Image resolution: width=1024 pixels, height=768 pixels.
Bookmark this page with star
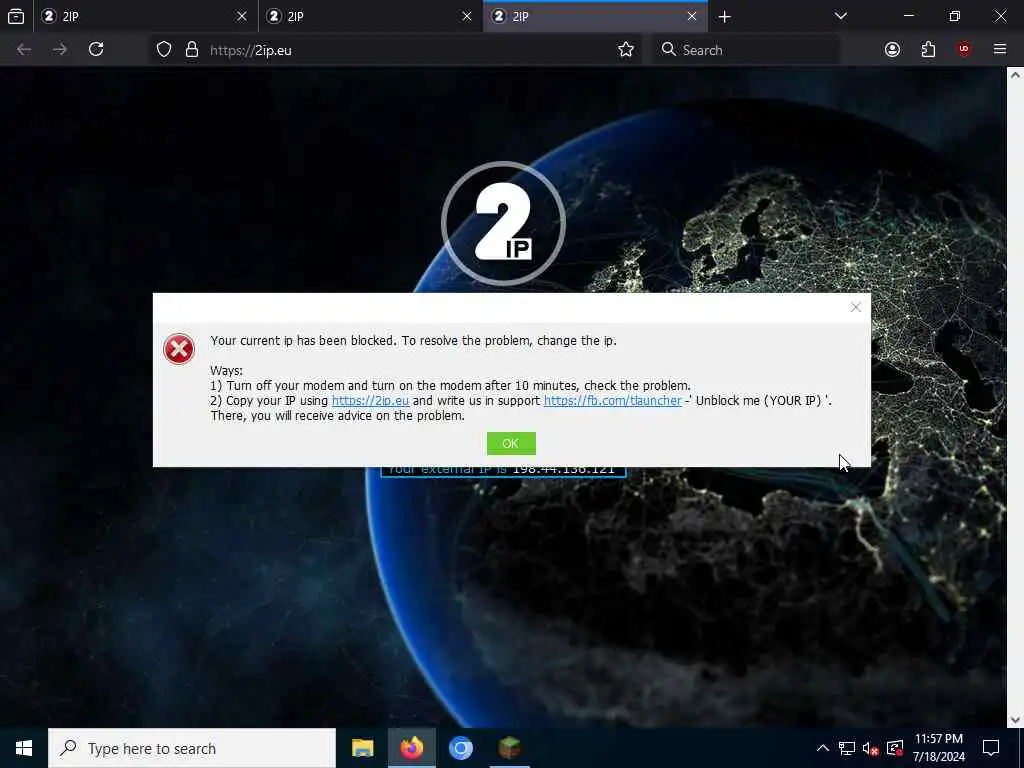pos(626,50)
